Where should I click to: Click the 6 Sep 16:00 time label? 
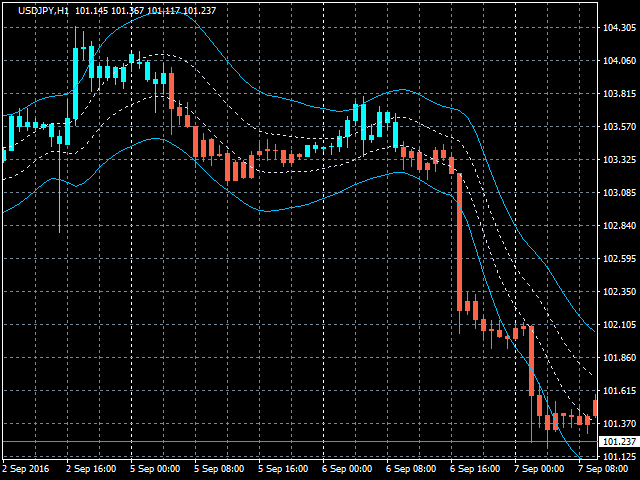tap(473, 468)
